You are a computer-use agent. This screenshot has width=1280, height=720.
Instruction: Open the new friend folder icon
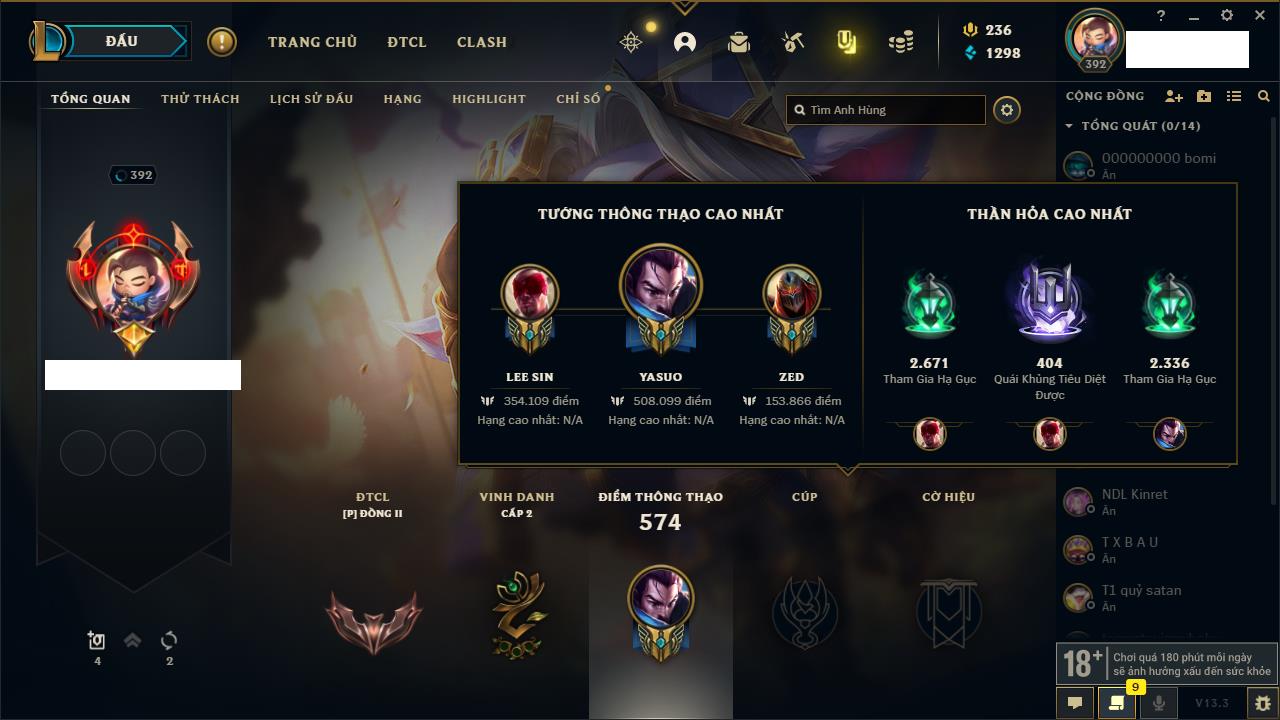tap(1204, 96)
